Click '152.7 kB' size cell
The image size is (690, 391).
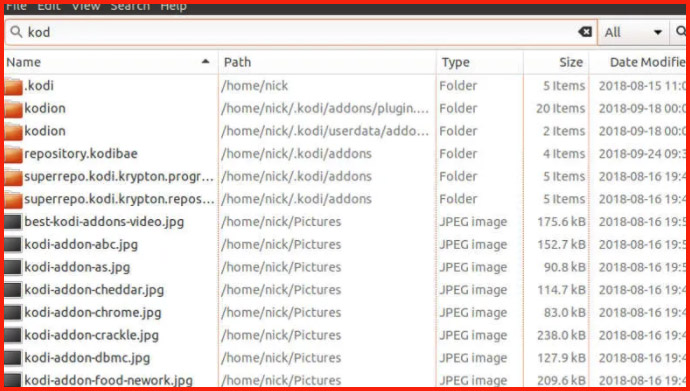562,245
